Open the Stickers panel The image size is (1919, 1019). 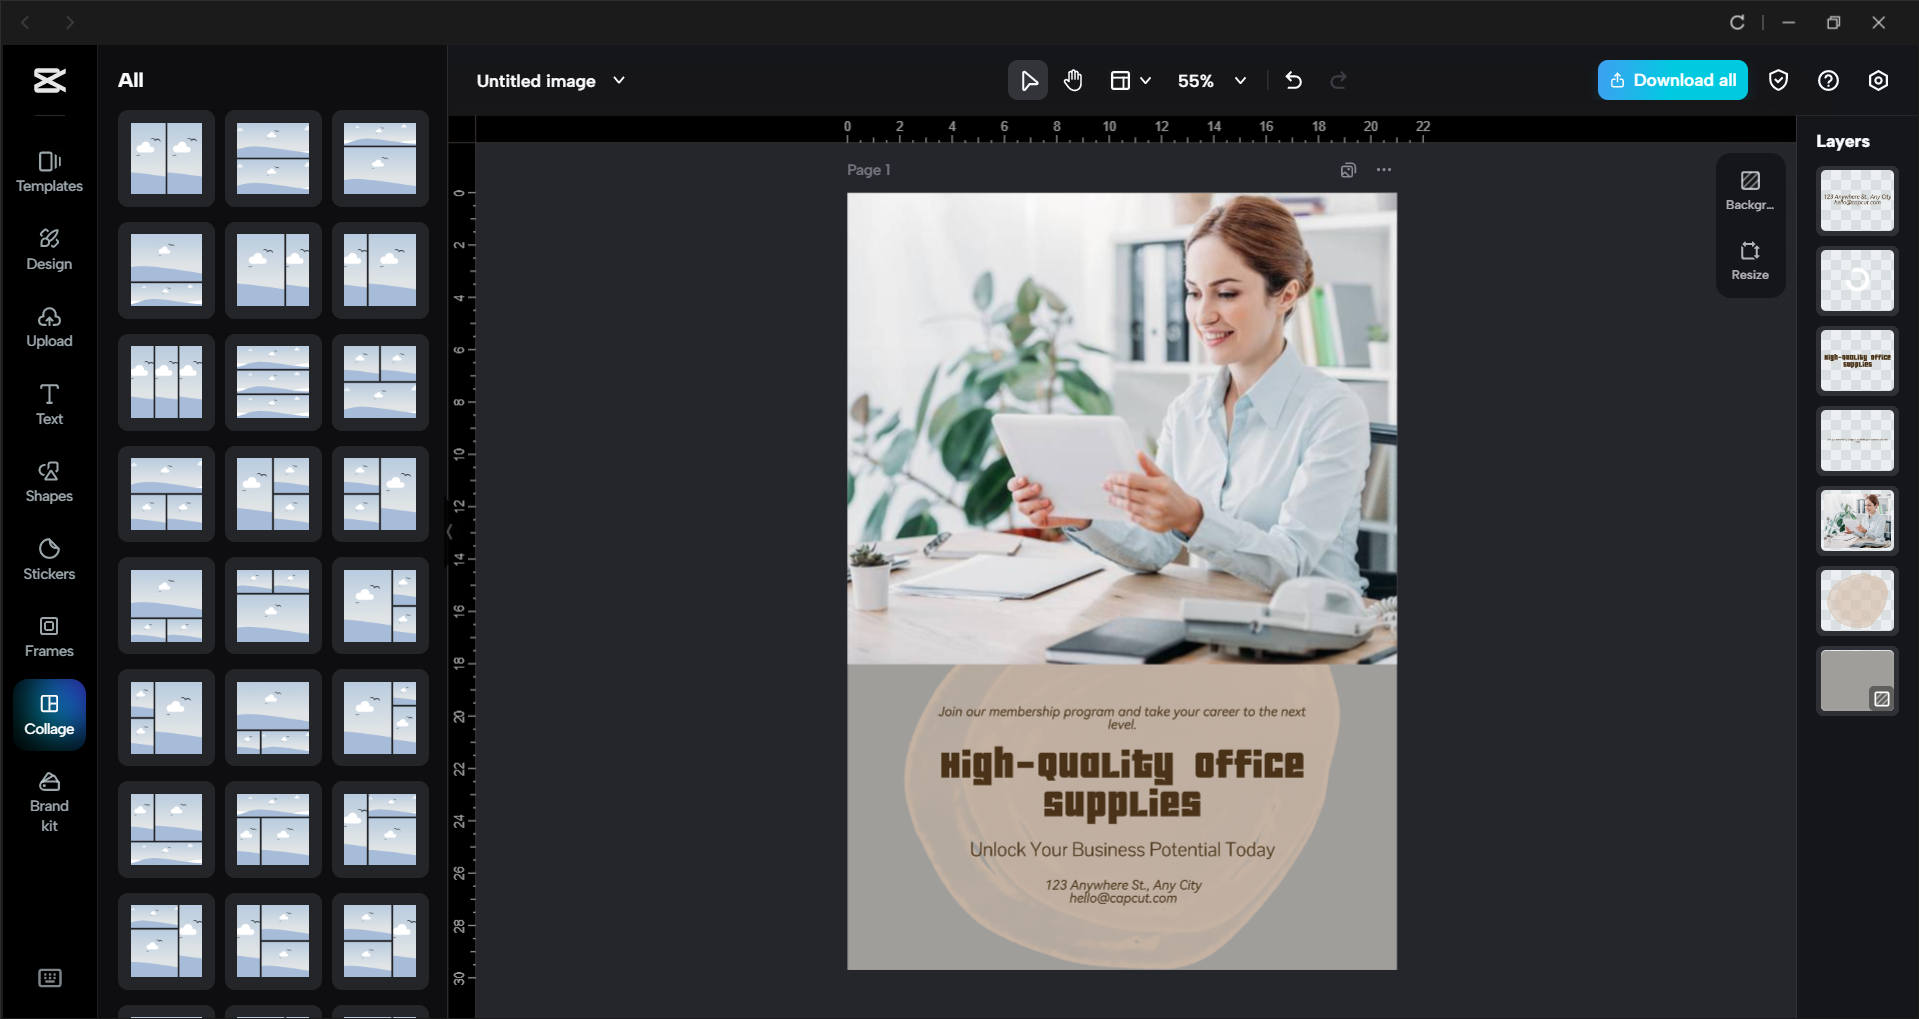click(x=49, y=558)
